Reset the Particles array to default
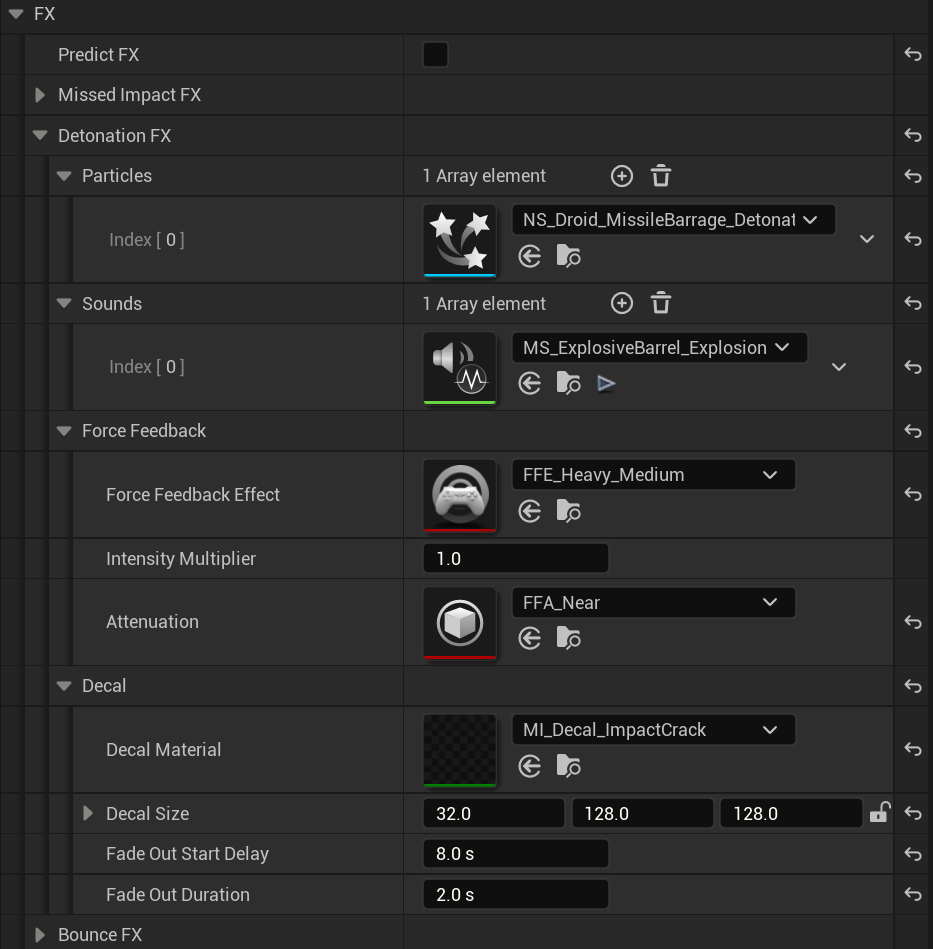Viewport: 933px width, 949px height. (x=912, y=176)
